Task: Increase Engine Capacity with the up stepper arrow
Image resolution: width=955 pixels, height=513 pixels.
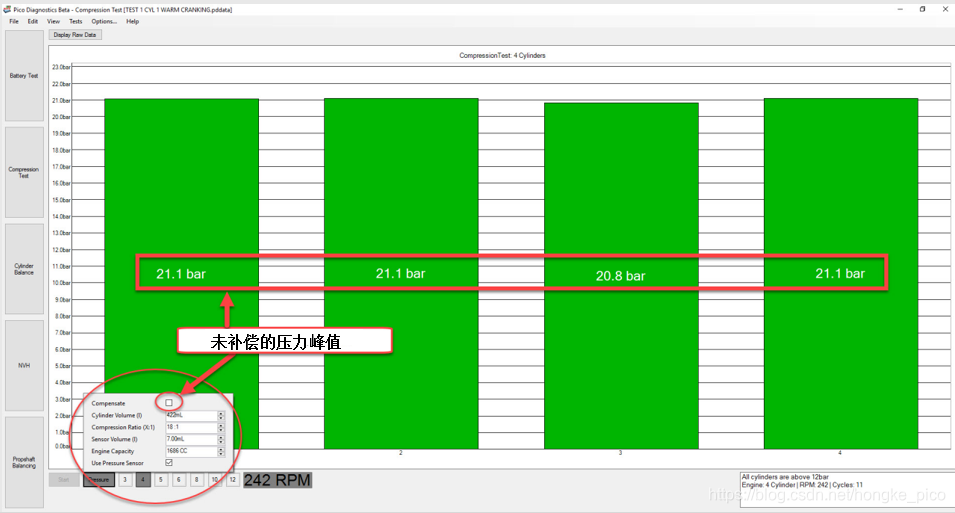Action: pyautogui.click(x=221, y=449)
